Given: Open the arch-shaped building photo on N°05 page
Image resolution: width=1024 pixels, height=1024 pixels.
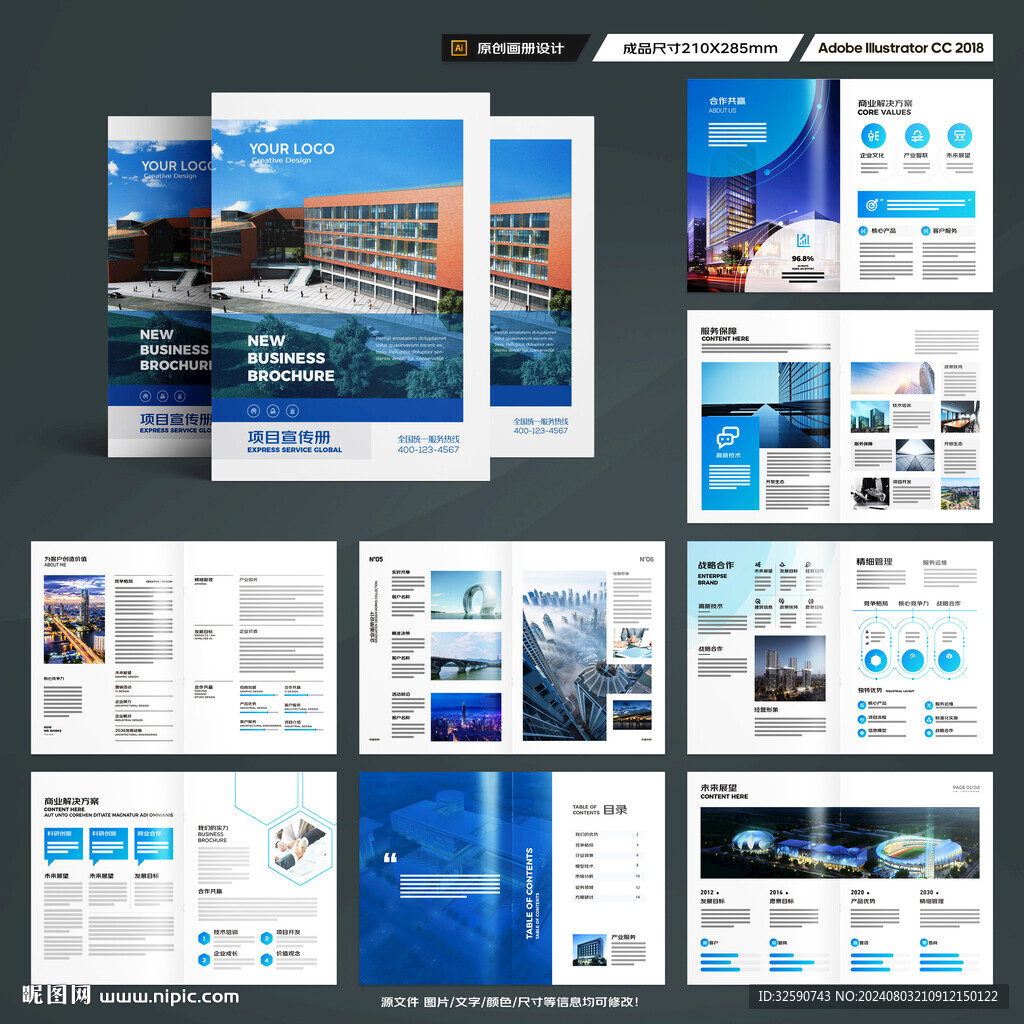Looking at the screenshot, I should [x=466, y=595].
